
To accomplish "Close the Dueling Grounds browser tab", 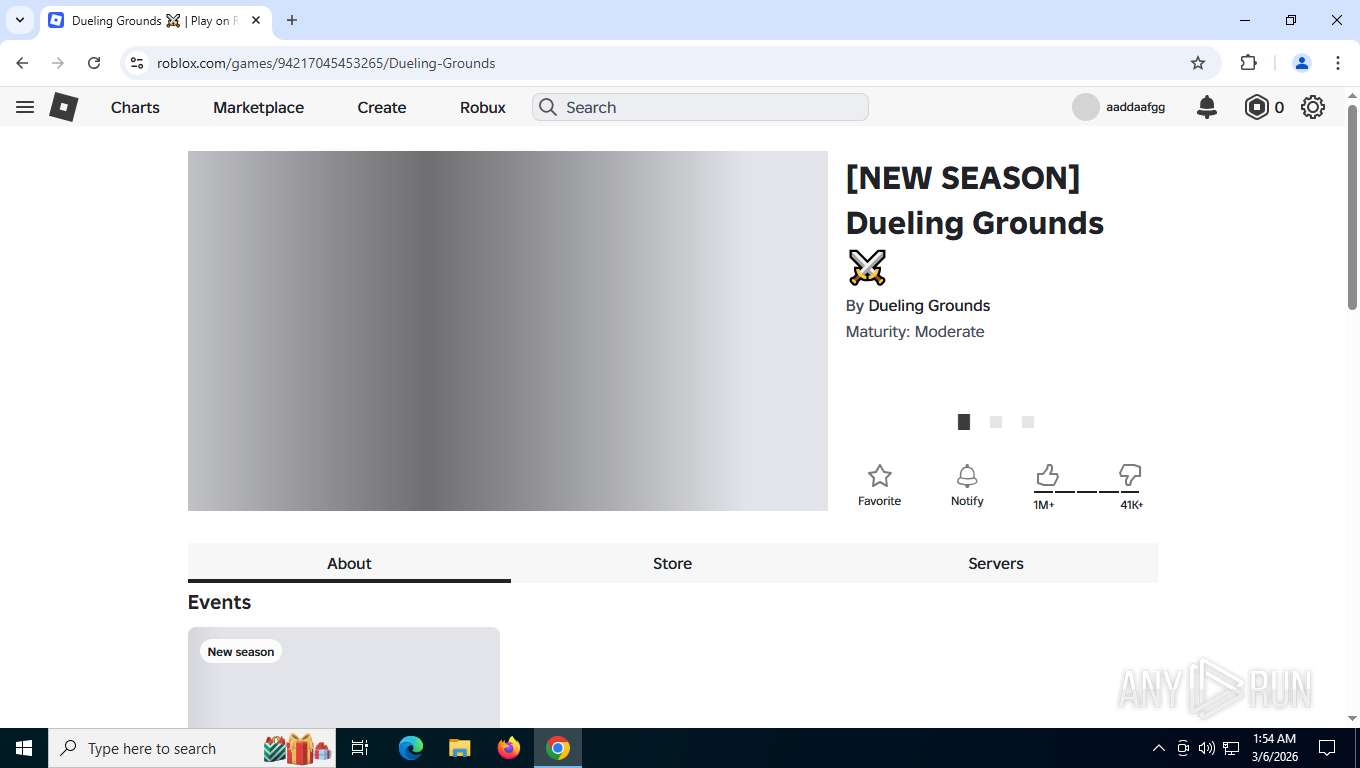I will (x=257, y=20).
